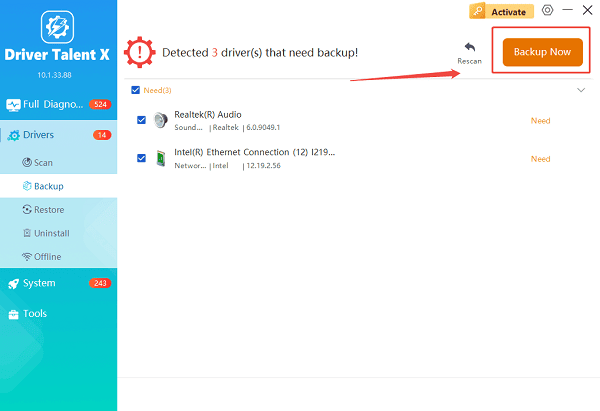Click the version number 6.0.9049.1
This screenshot has width=600, height=411.
263,127
